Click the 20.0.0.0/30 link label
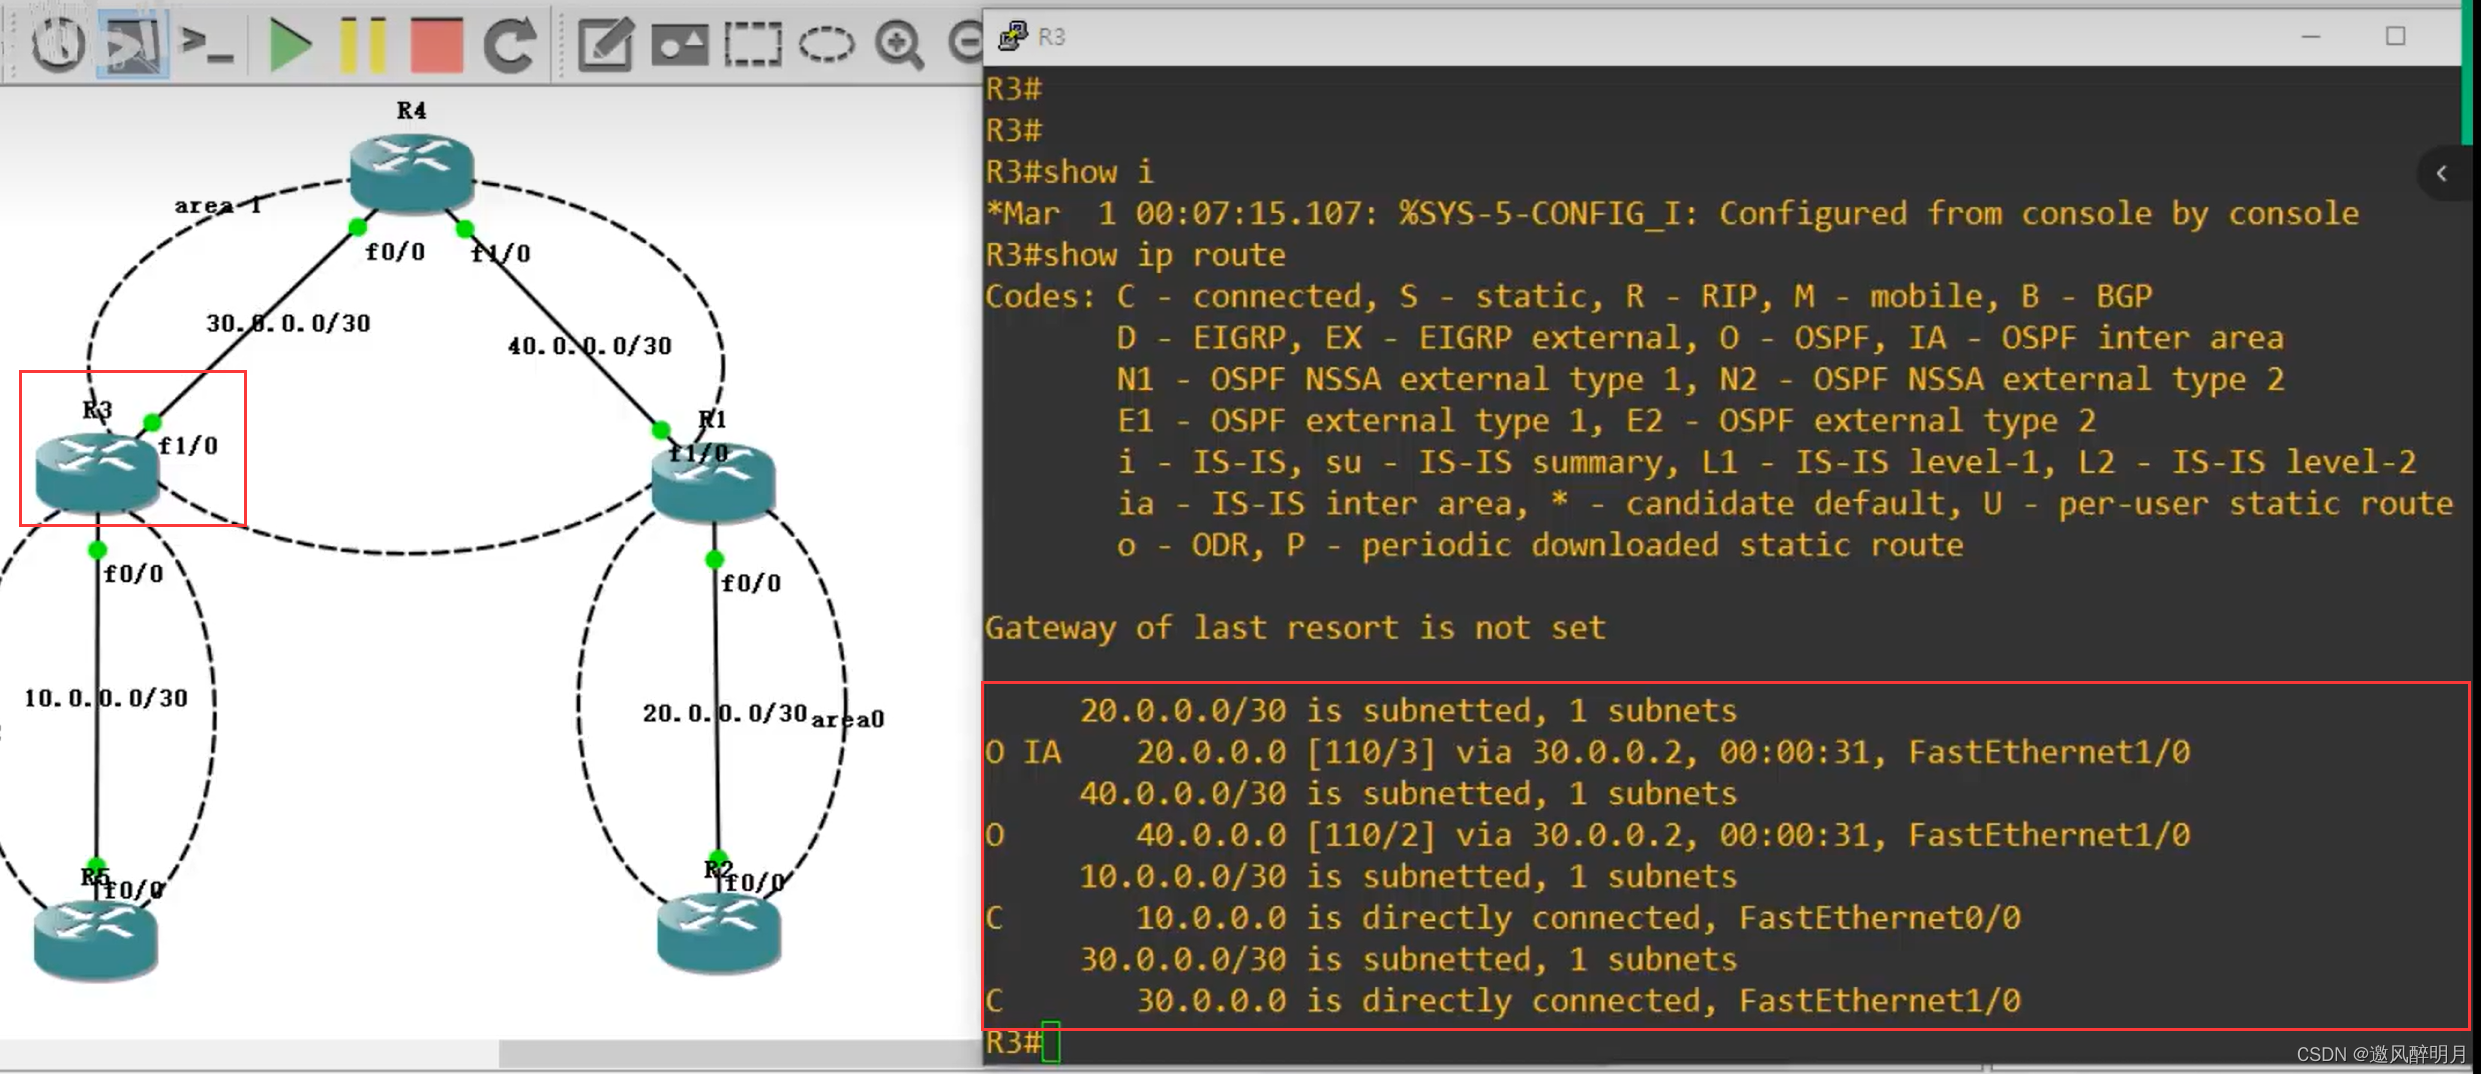The image size is (2481, 1074). (x=725, y=713)
